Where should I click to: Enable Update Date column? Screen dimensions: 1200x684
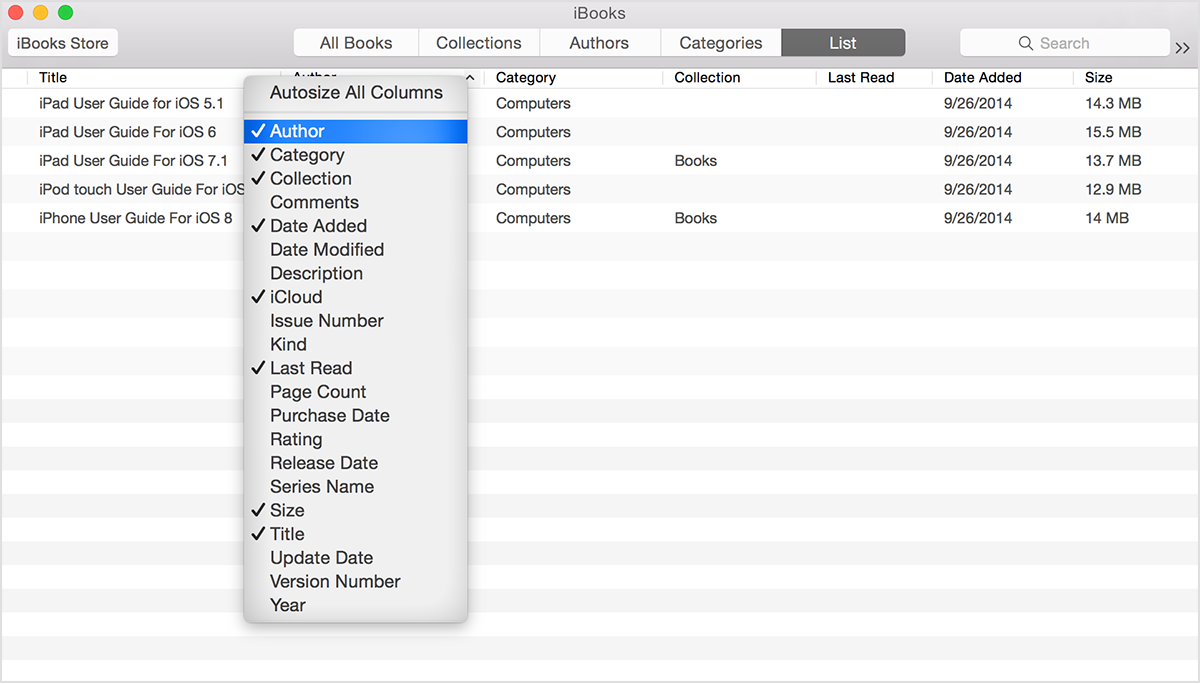click(355, 558)
